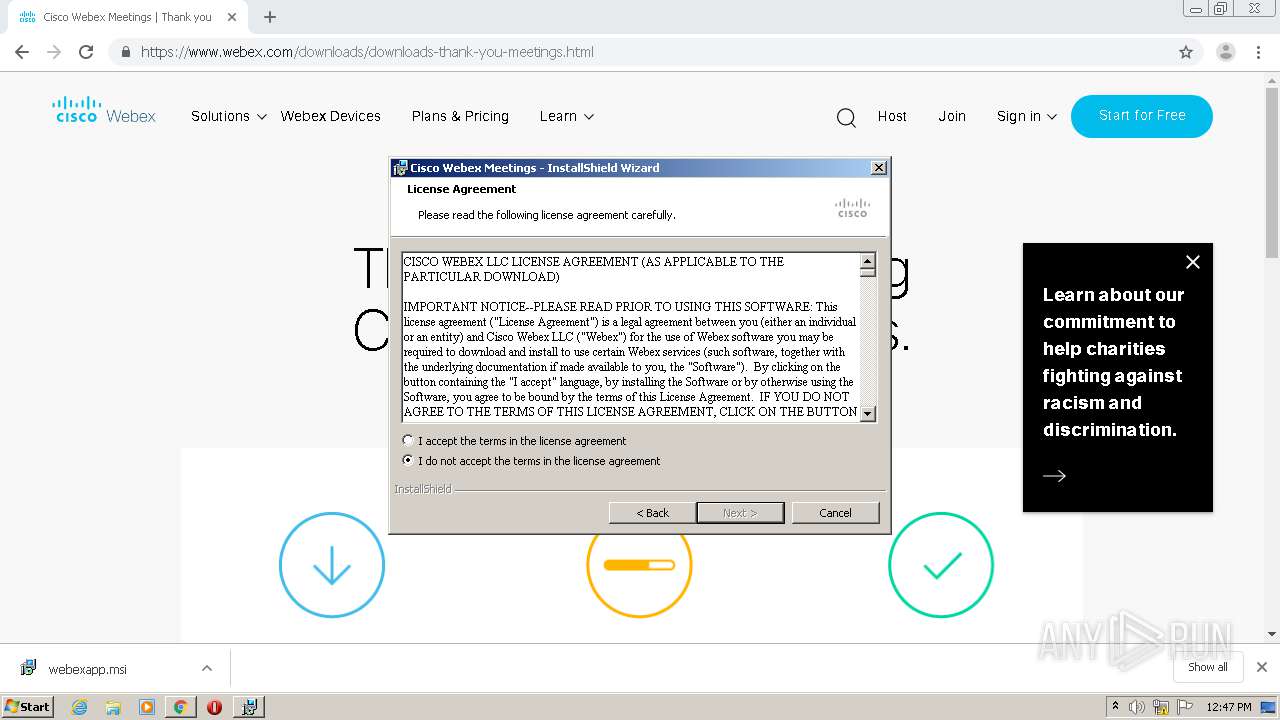Click the Next button in the installer
The image size is (1280, 720).
[x=740, y=512]
